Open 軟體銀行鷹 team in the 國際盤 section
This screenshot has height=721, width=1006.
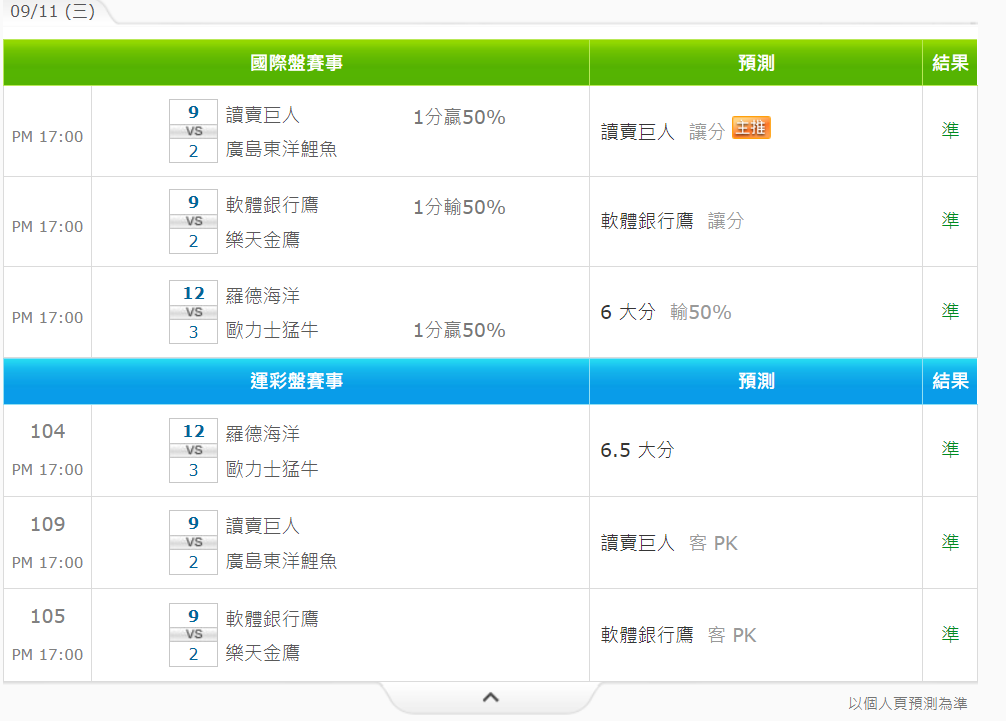pos(272,205)
